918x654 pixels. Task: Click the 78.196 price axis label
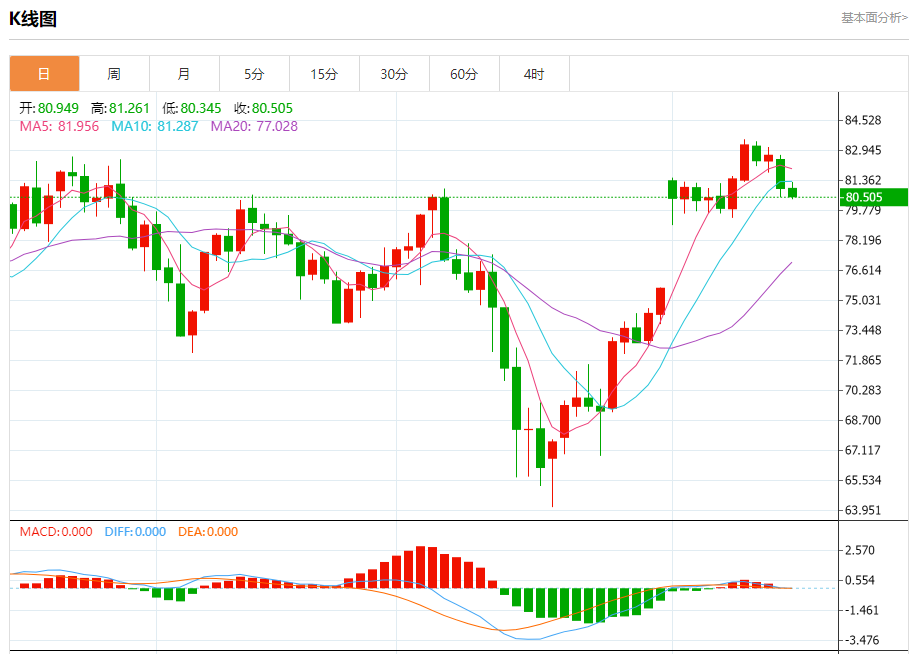pyautogui.click(x=862, y=240)
